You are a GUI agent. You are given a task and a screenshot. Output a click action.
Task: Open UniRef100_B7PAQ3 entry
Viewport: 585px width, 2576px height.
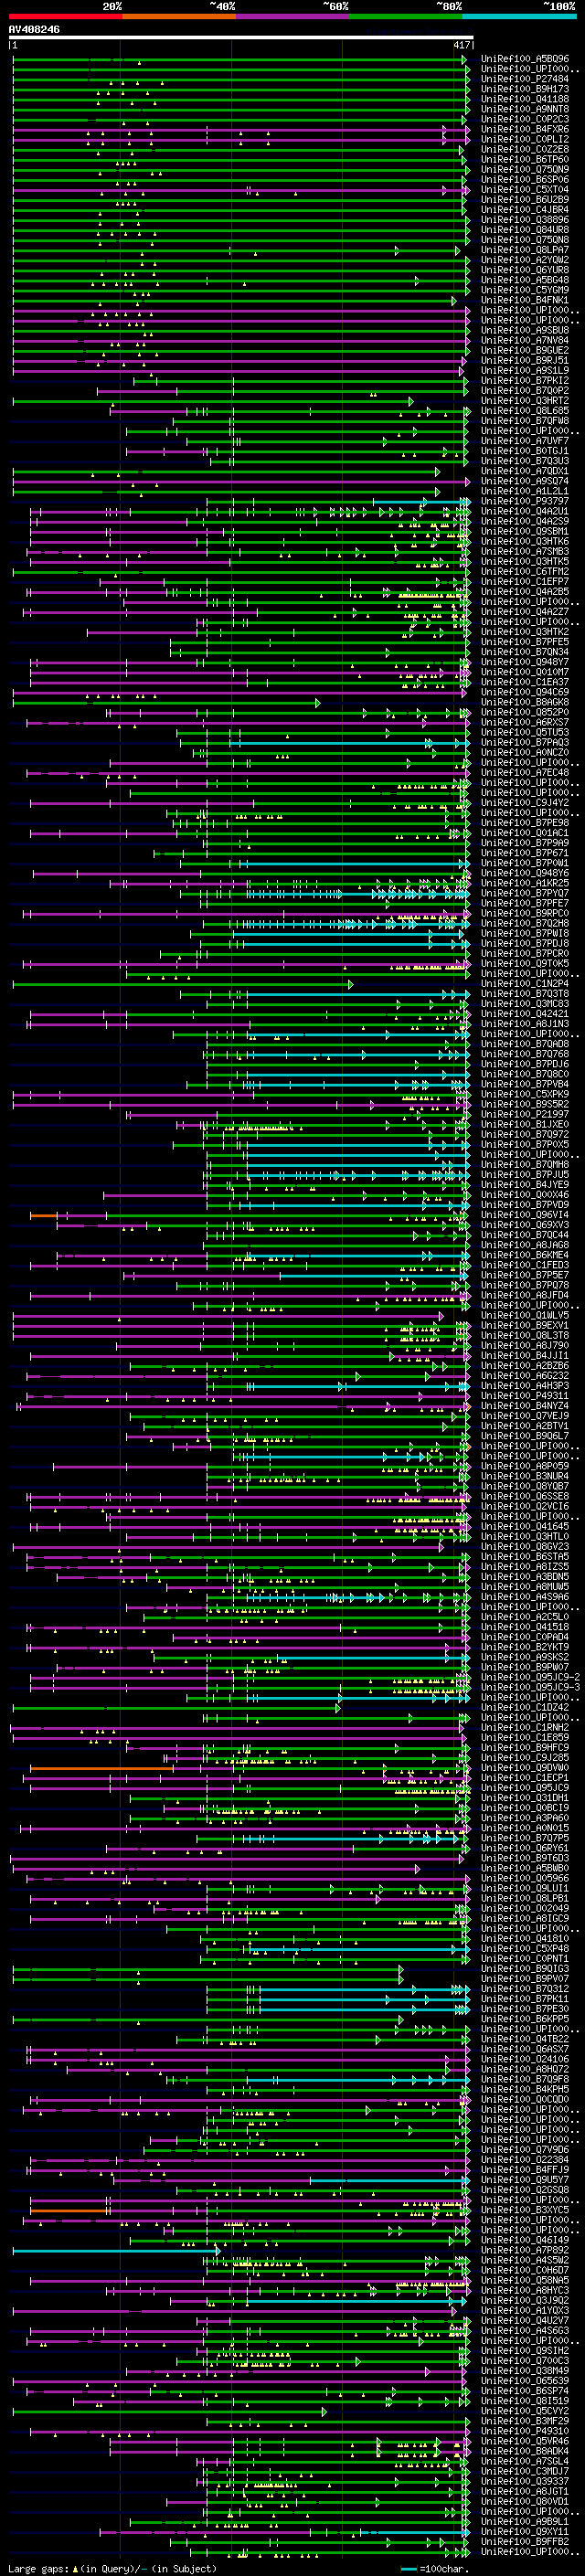[x=525, y=742]
